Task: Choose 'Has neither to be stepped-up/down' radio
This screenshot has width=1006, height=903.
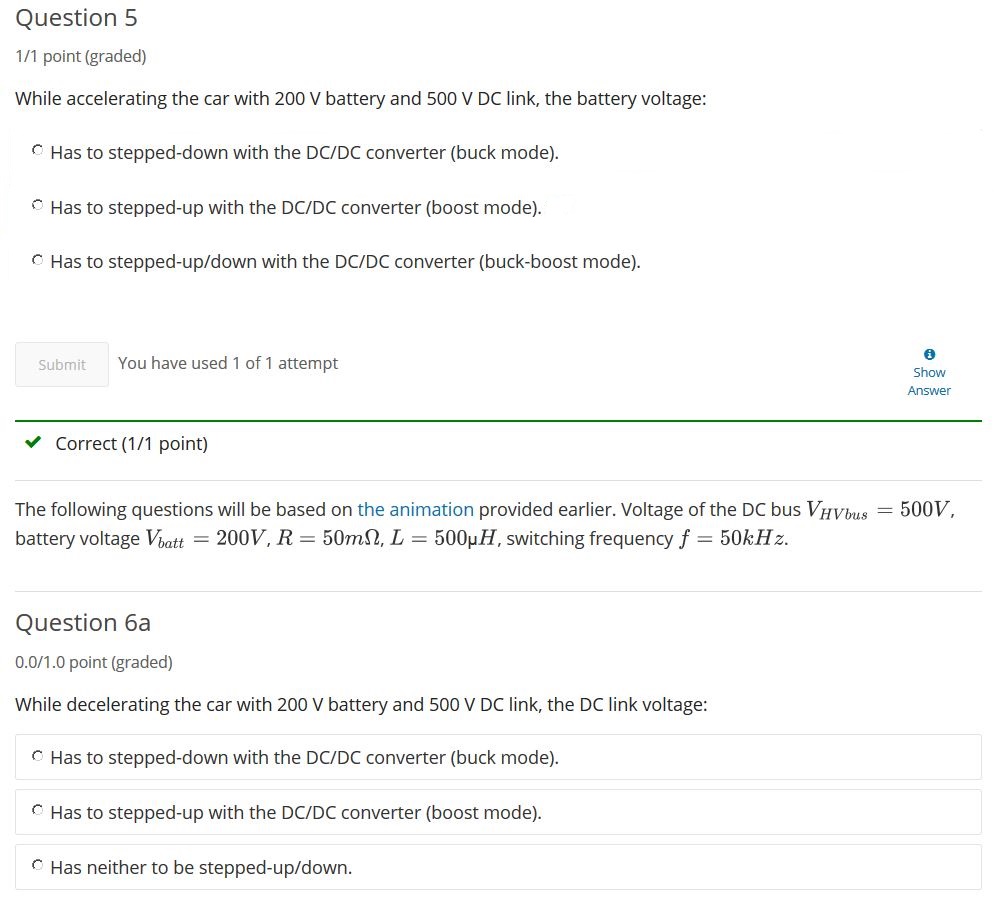Action: (x=37, y=866)
